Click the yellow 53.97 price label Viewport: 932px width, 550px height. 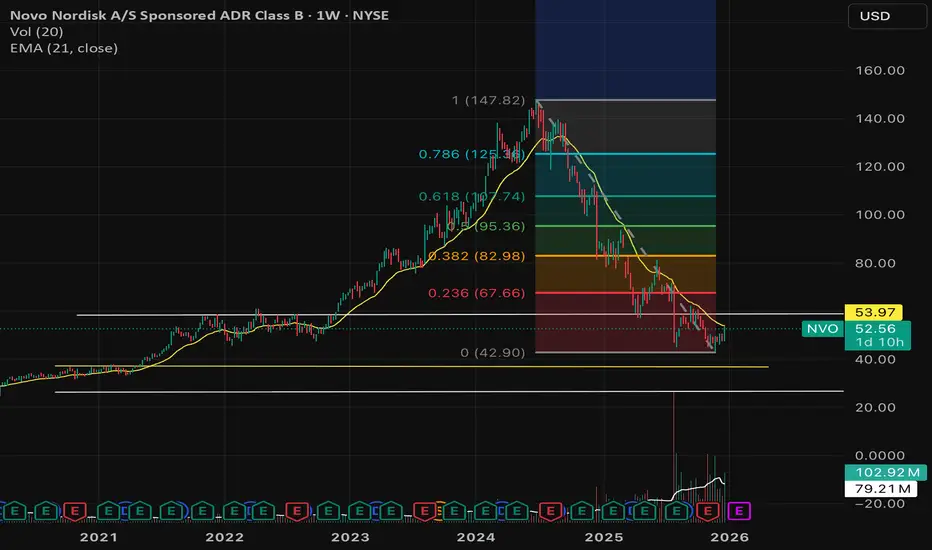(874, 312)
